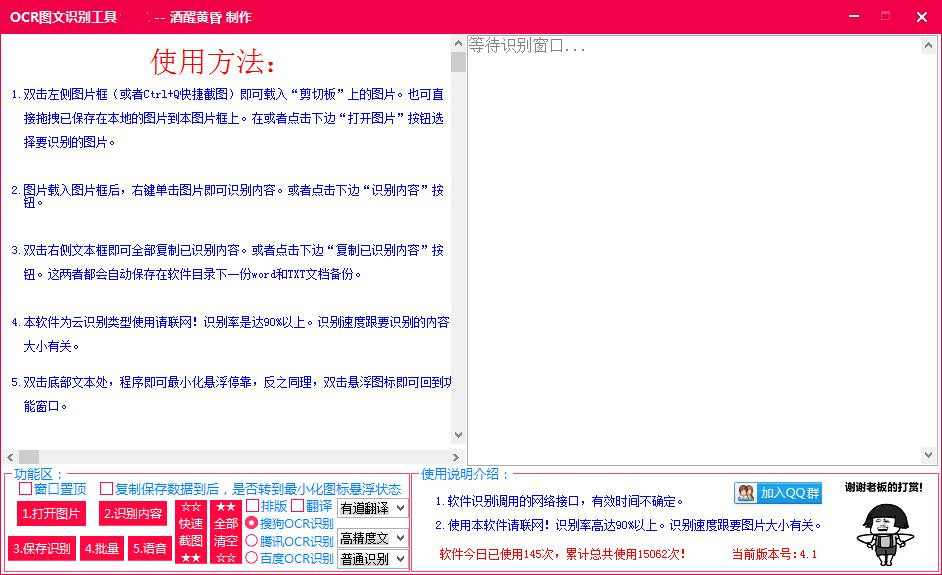Click the right text area scroll-up arrow

(x=929, y=45)
